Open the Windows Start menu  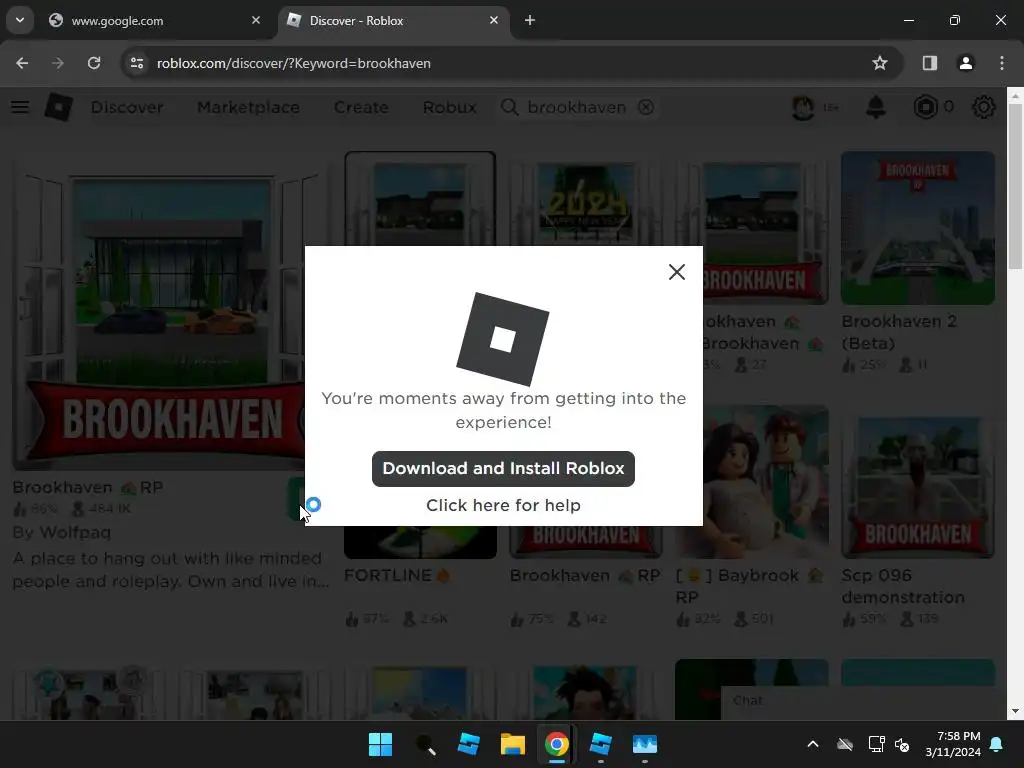tap(380, 744)
